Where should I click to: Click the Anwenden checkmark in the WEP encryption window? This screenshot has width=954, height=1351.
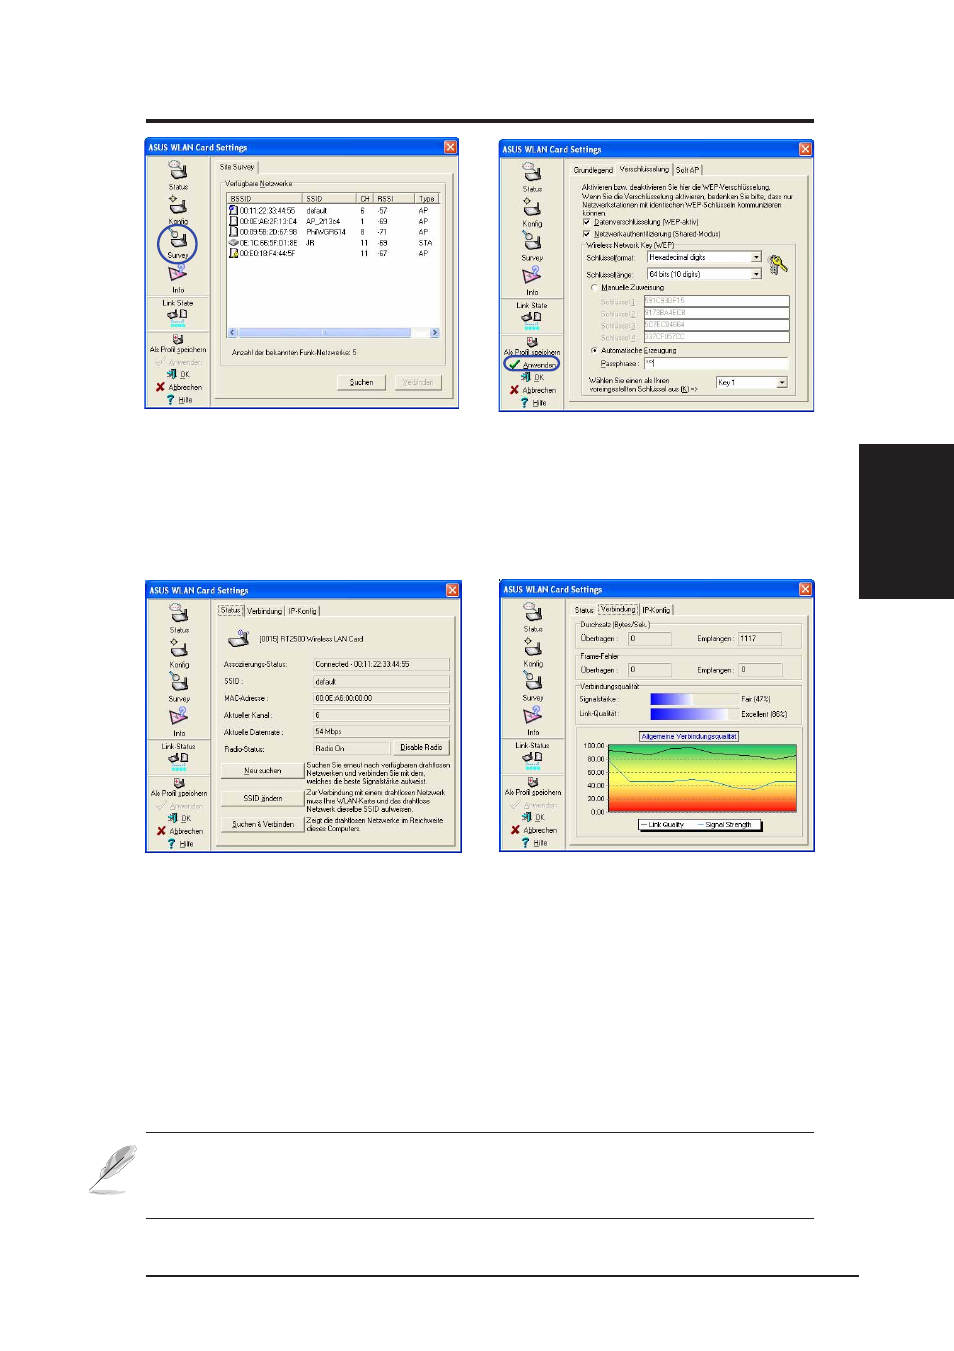click(514, 365)
